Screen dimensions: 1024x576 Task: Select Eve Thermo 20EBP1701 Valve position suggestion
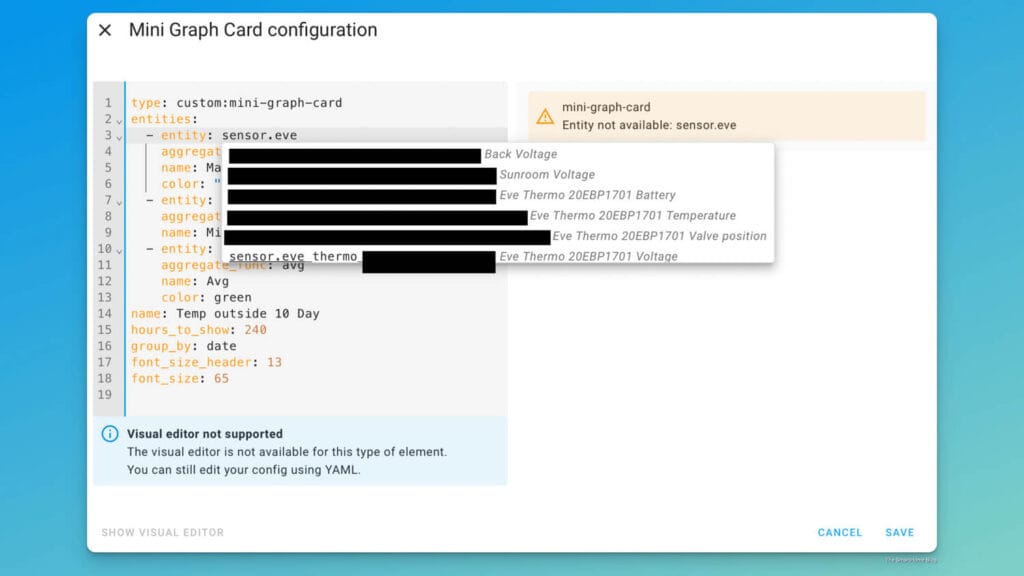point(500,236)
